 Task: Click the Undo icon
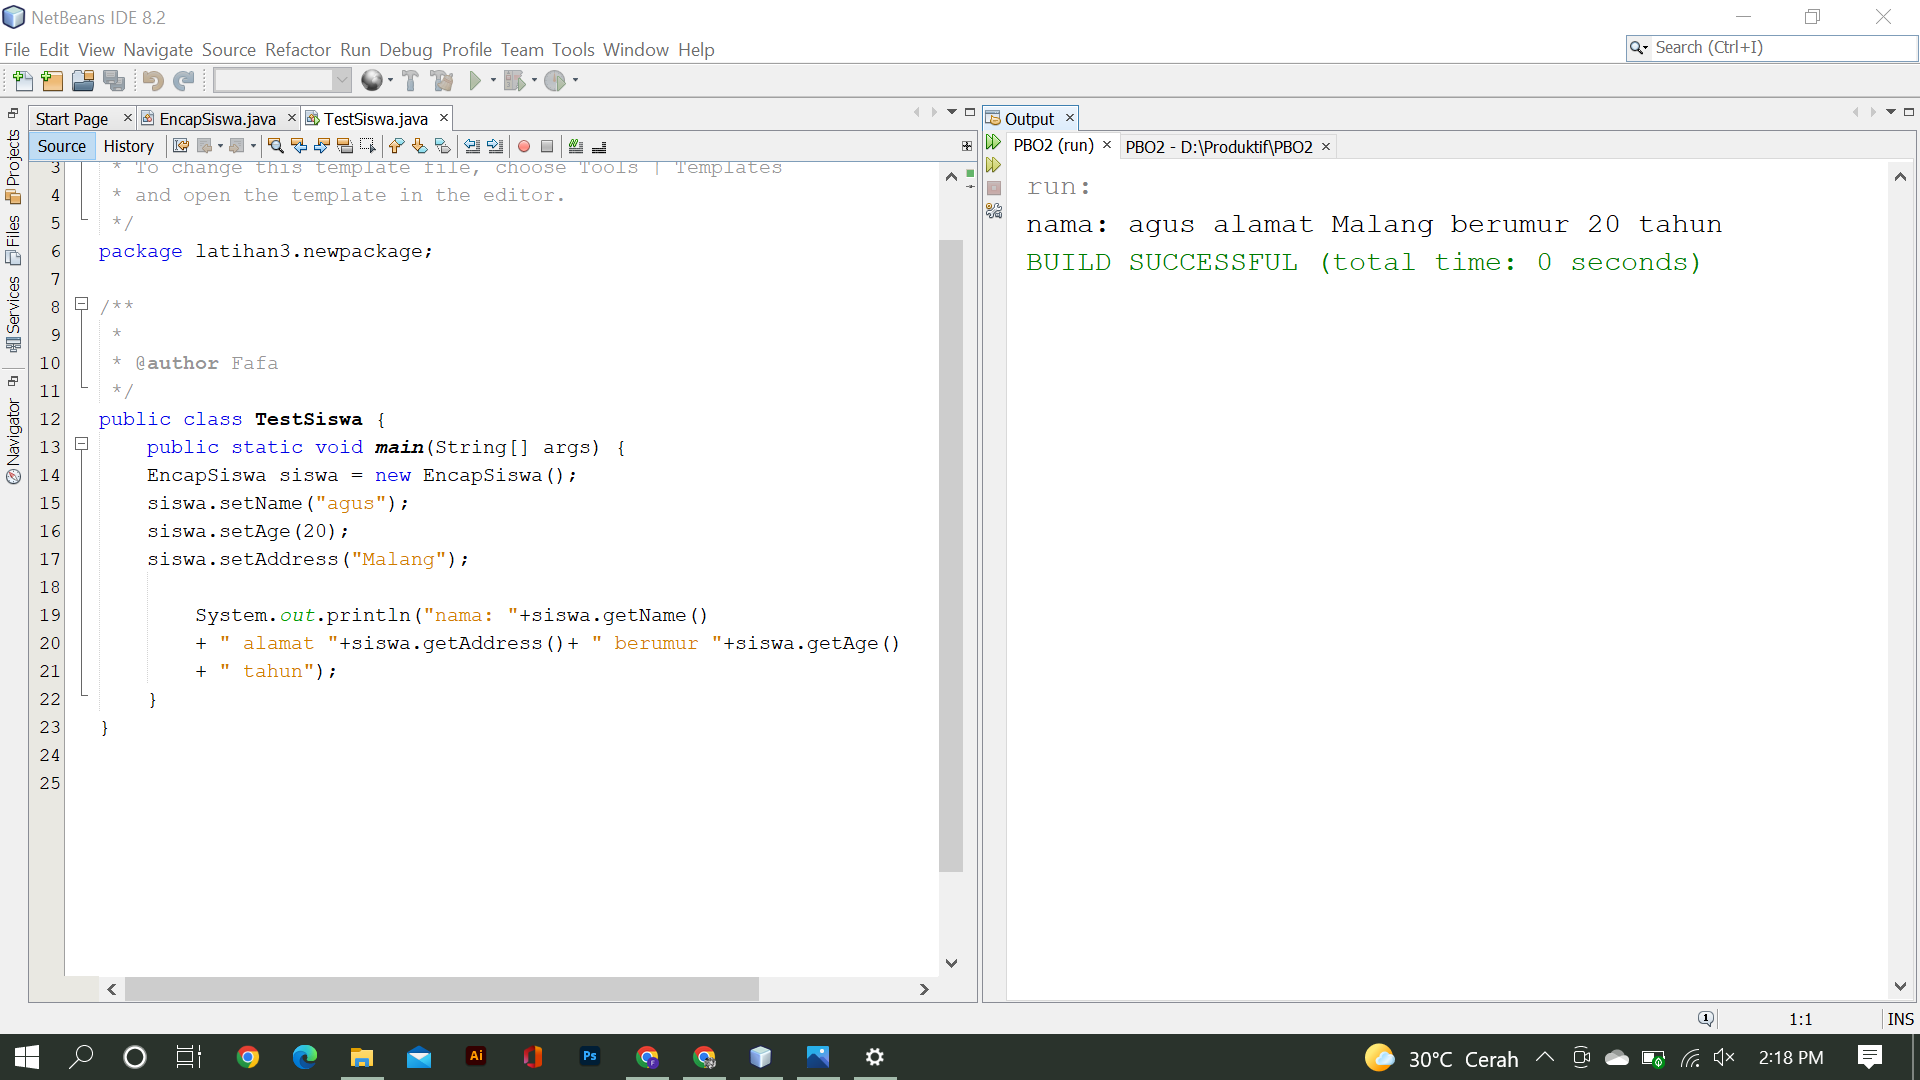click(x=151, y=80)
